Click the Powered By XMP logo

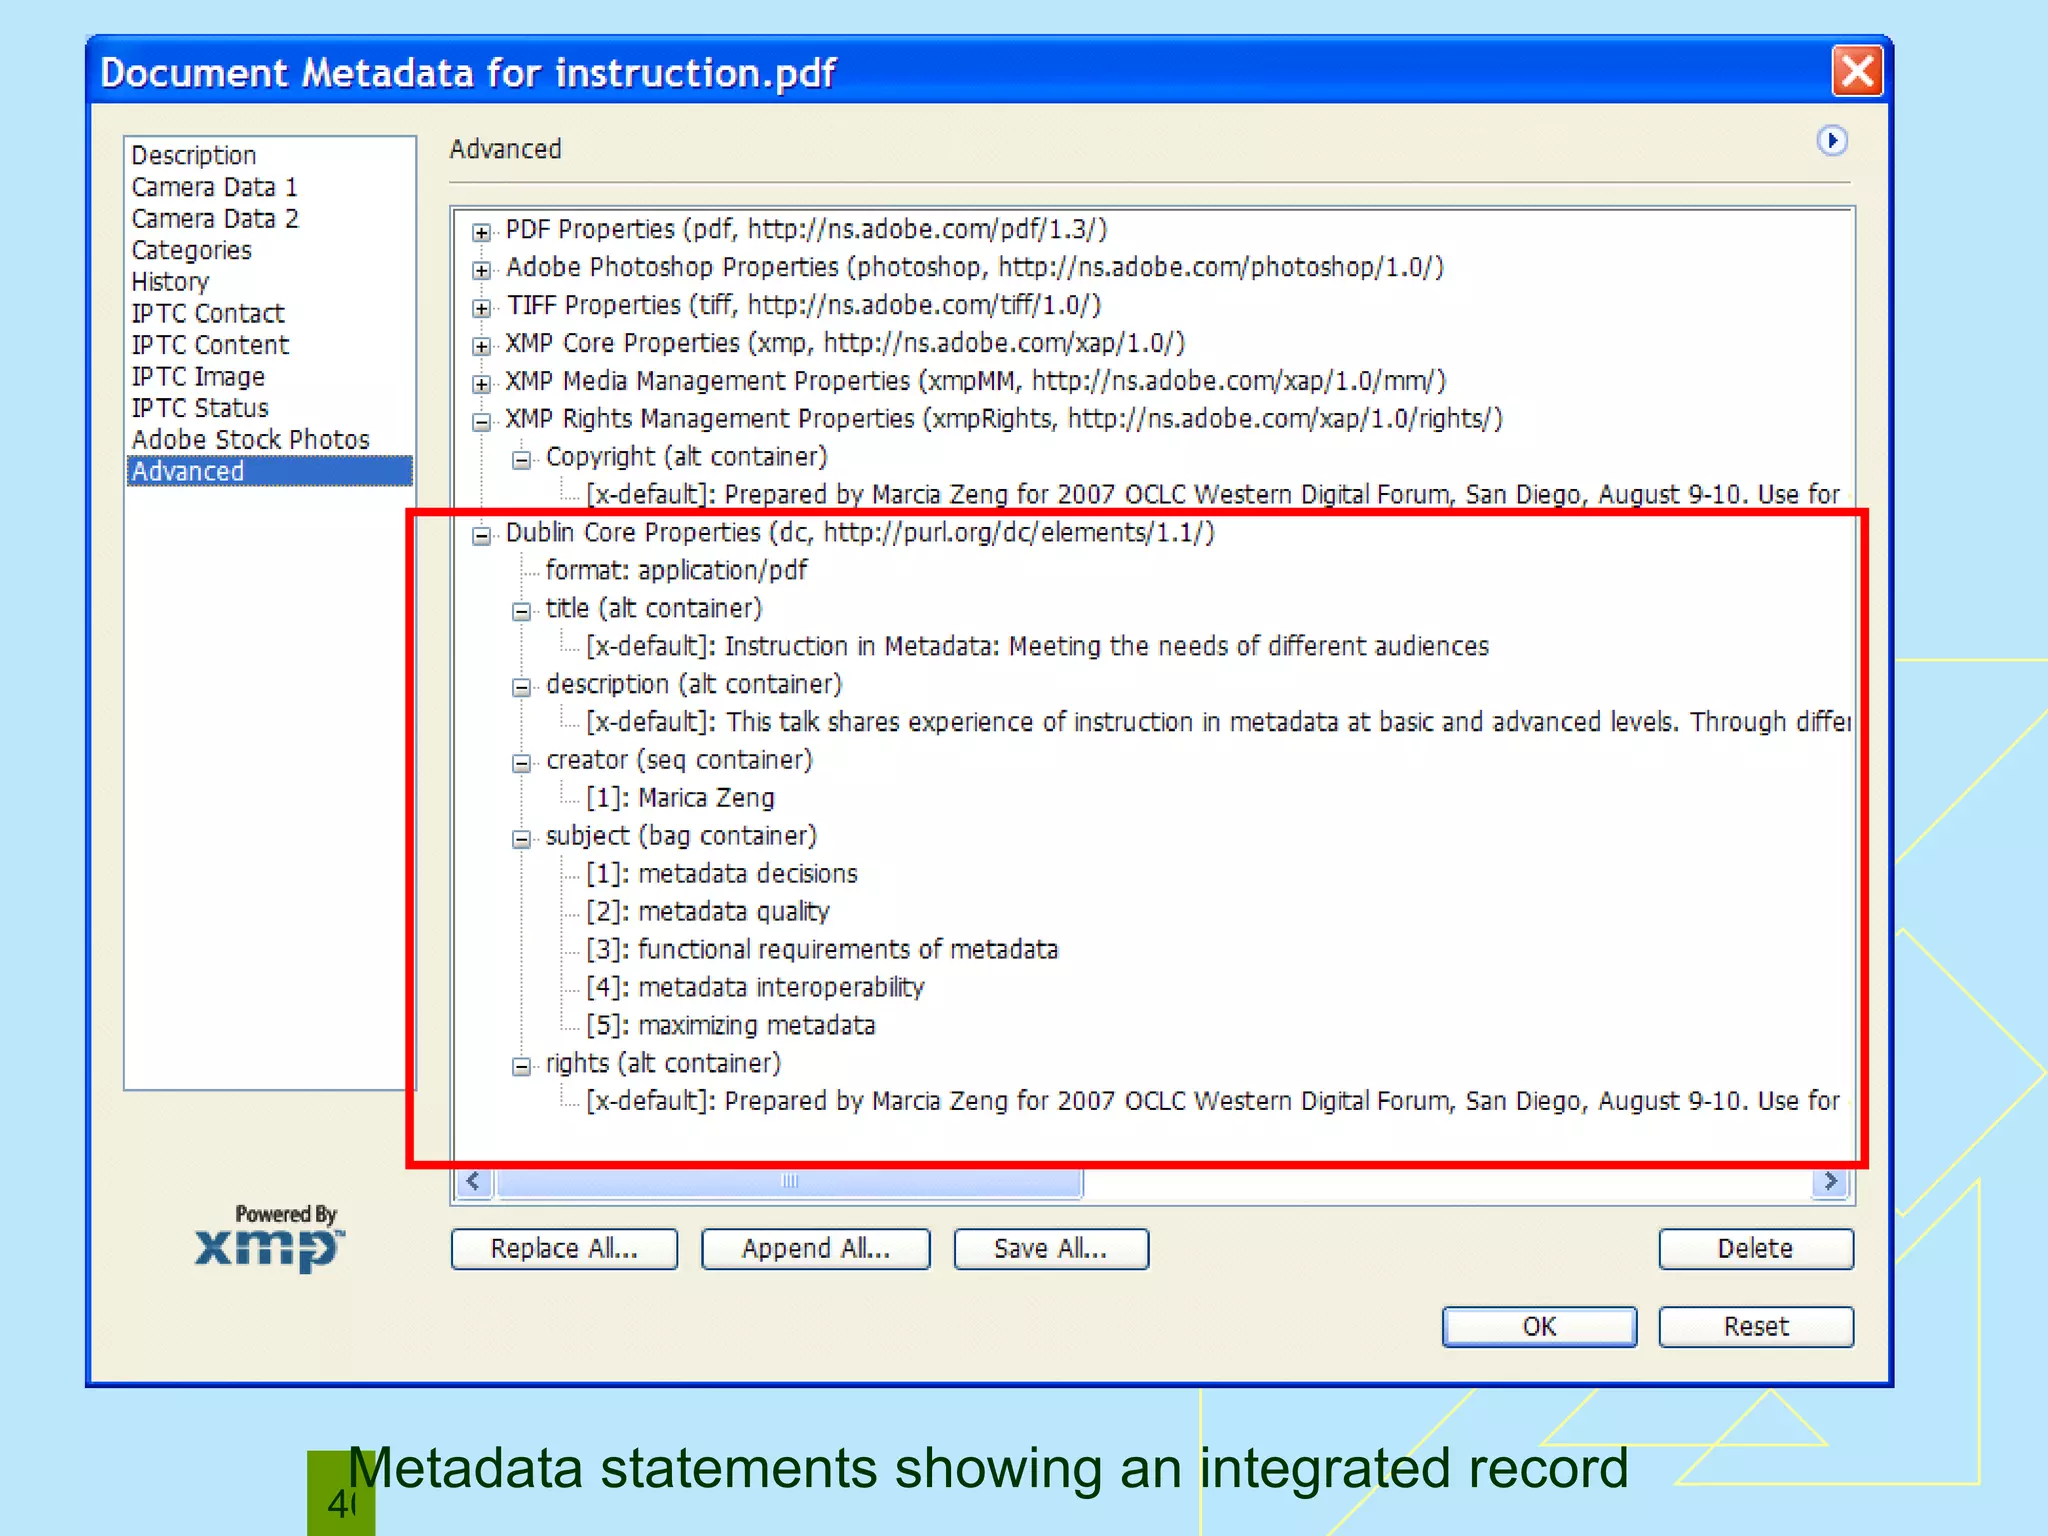[x=271, y=1238]
